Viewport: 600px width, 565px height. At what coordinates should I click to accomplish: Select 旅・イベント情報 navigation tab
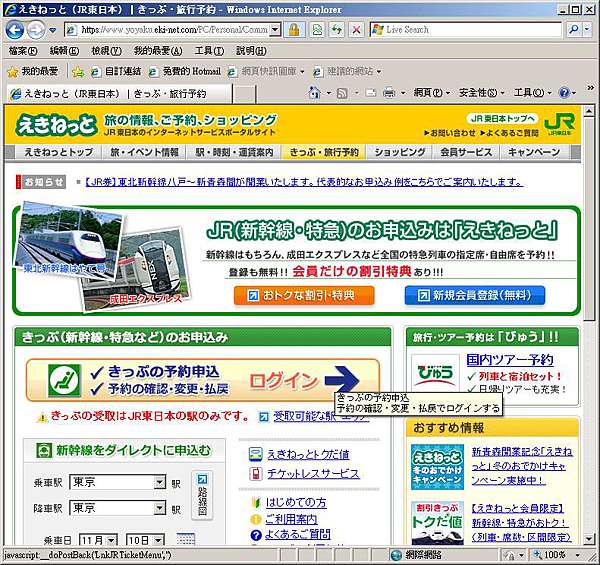point(144,152)
